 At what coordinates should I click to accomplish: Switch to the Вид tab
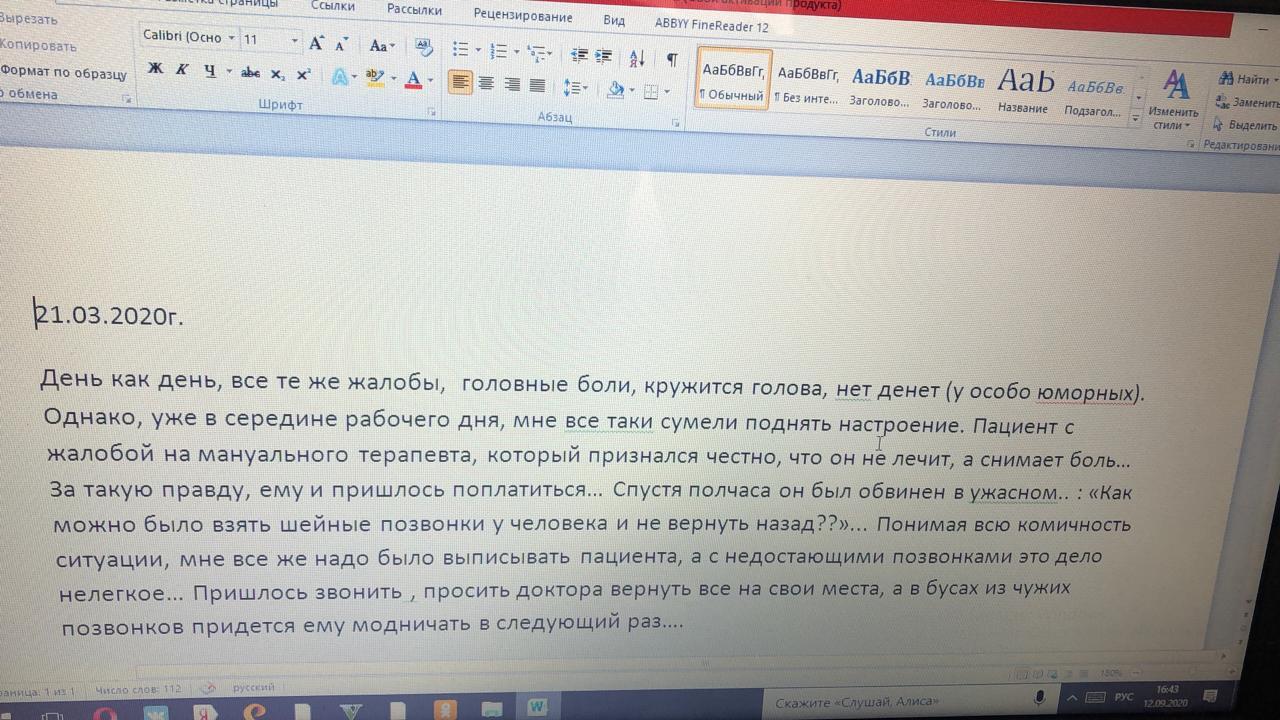pos(614,20)
